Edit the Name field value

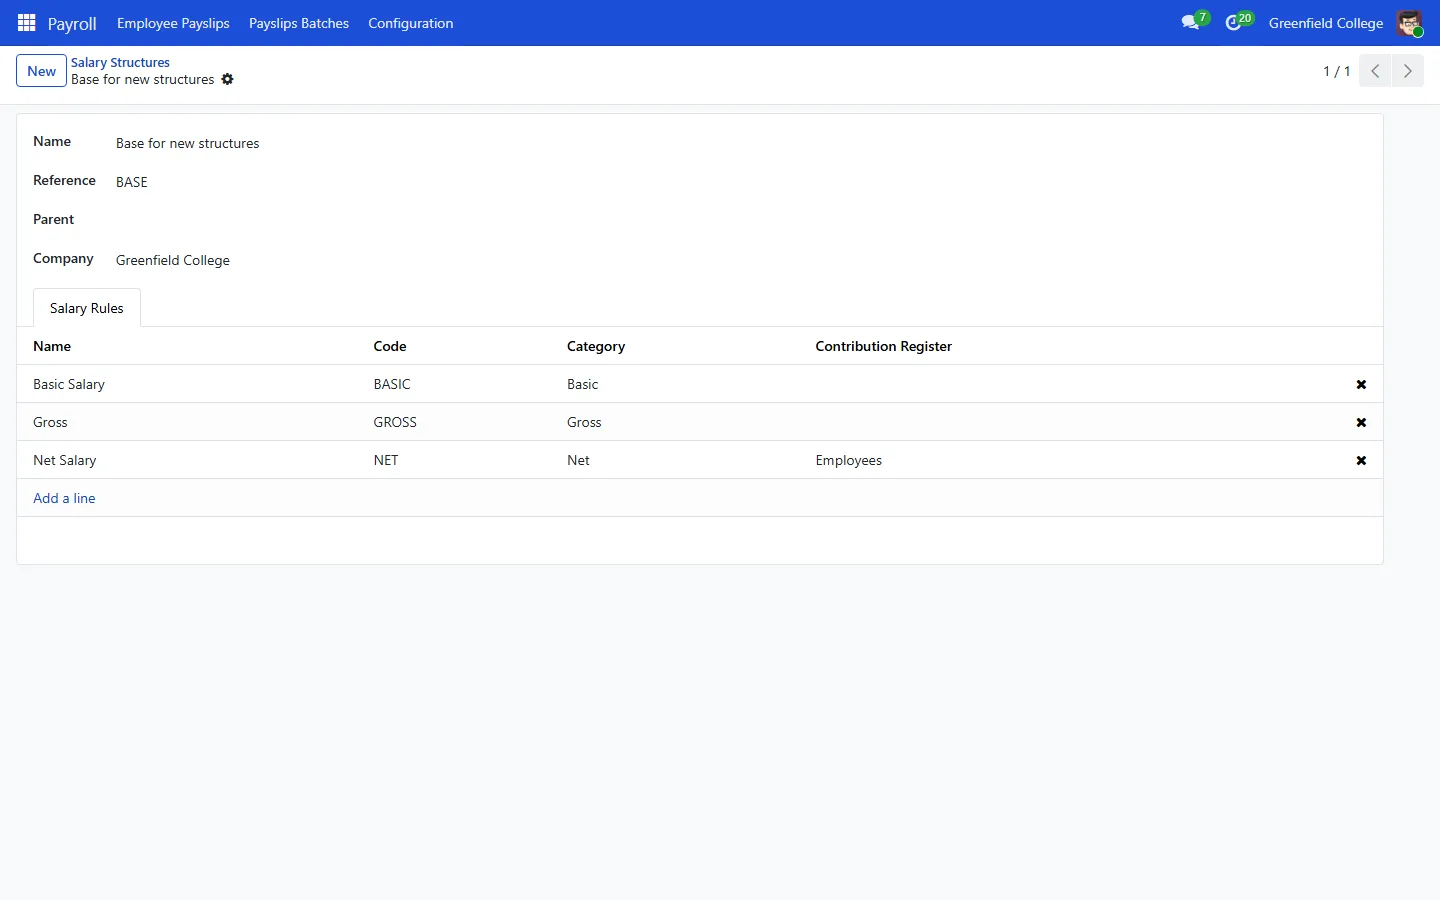click(x=741, y=143)
